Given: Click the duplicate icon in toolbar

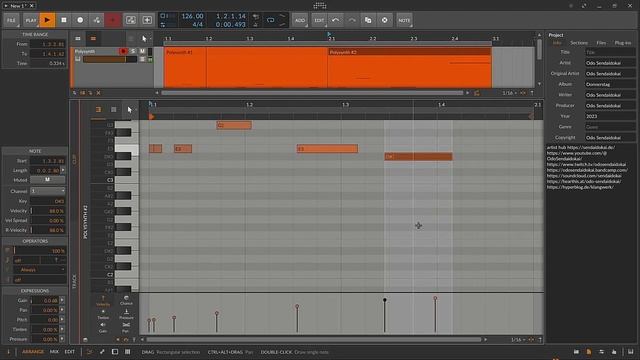Looking at the screenshot, I should 368,20.
